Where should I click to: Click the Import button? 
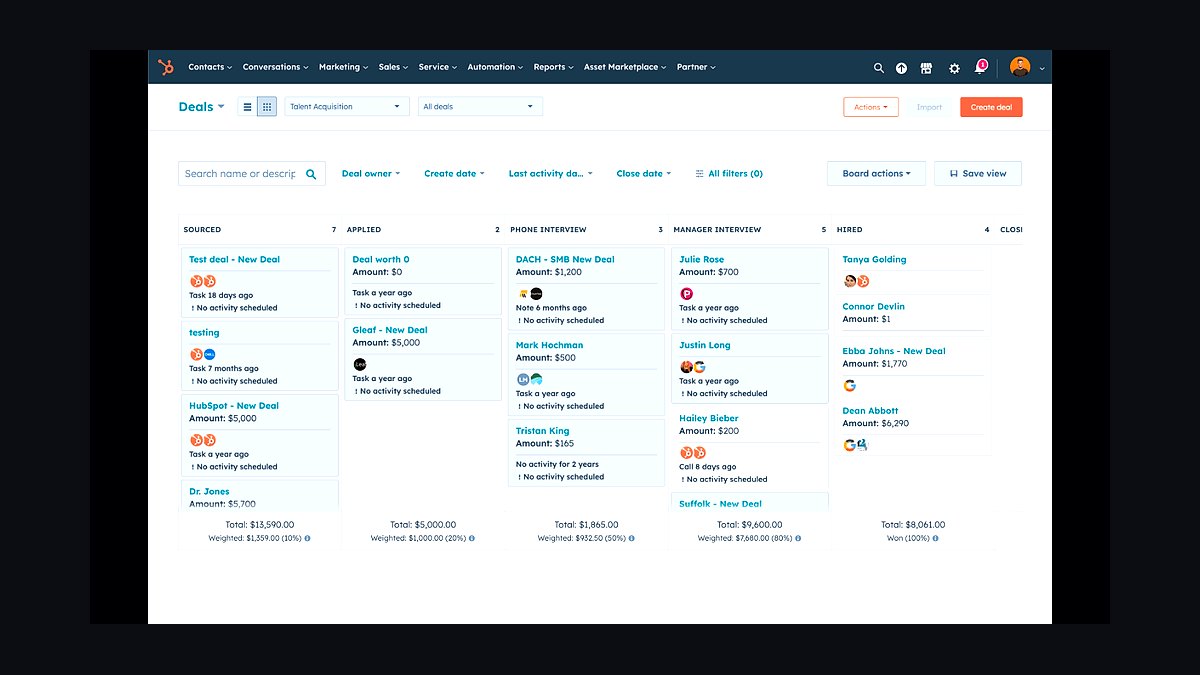tap(929, 107)
